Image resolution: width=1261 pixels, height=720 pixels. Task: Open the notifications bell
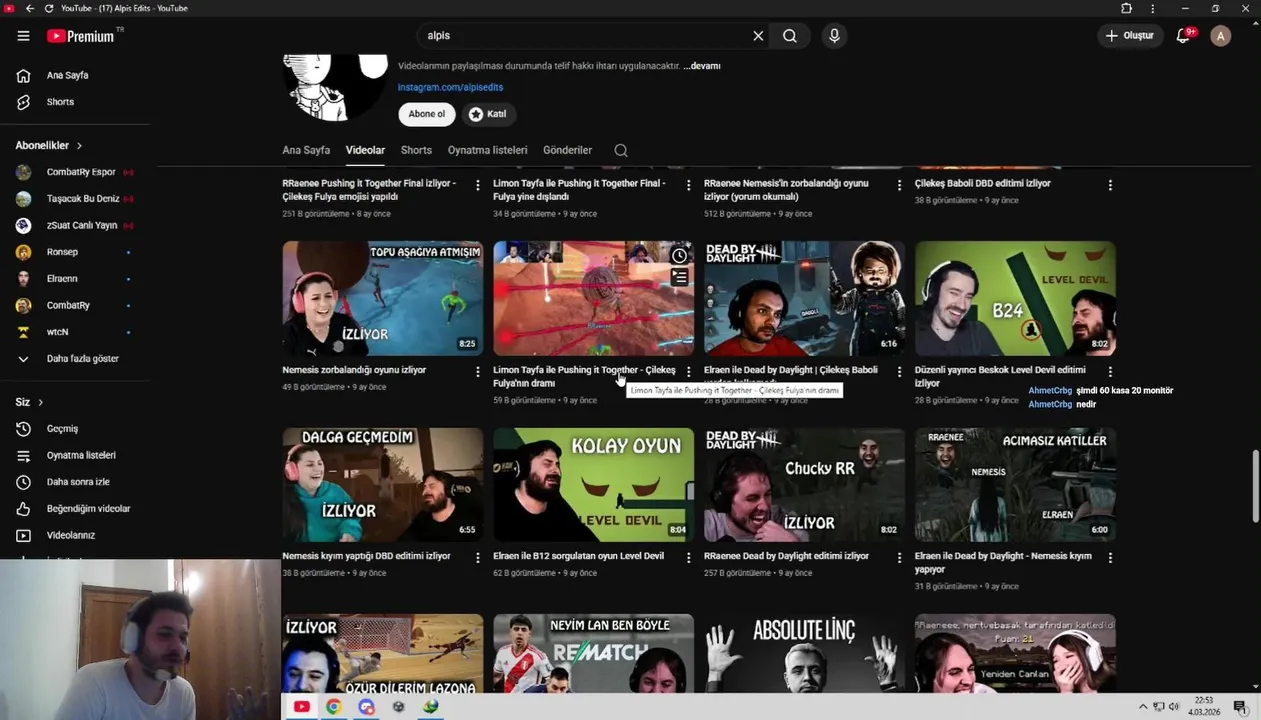pos(1183,36)
